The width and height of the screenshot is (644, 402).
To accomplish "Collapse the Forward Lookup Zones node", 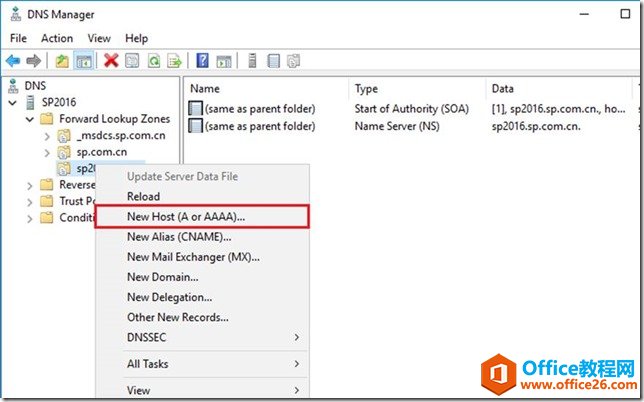I will coord(30,119).
